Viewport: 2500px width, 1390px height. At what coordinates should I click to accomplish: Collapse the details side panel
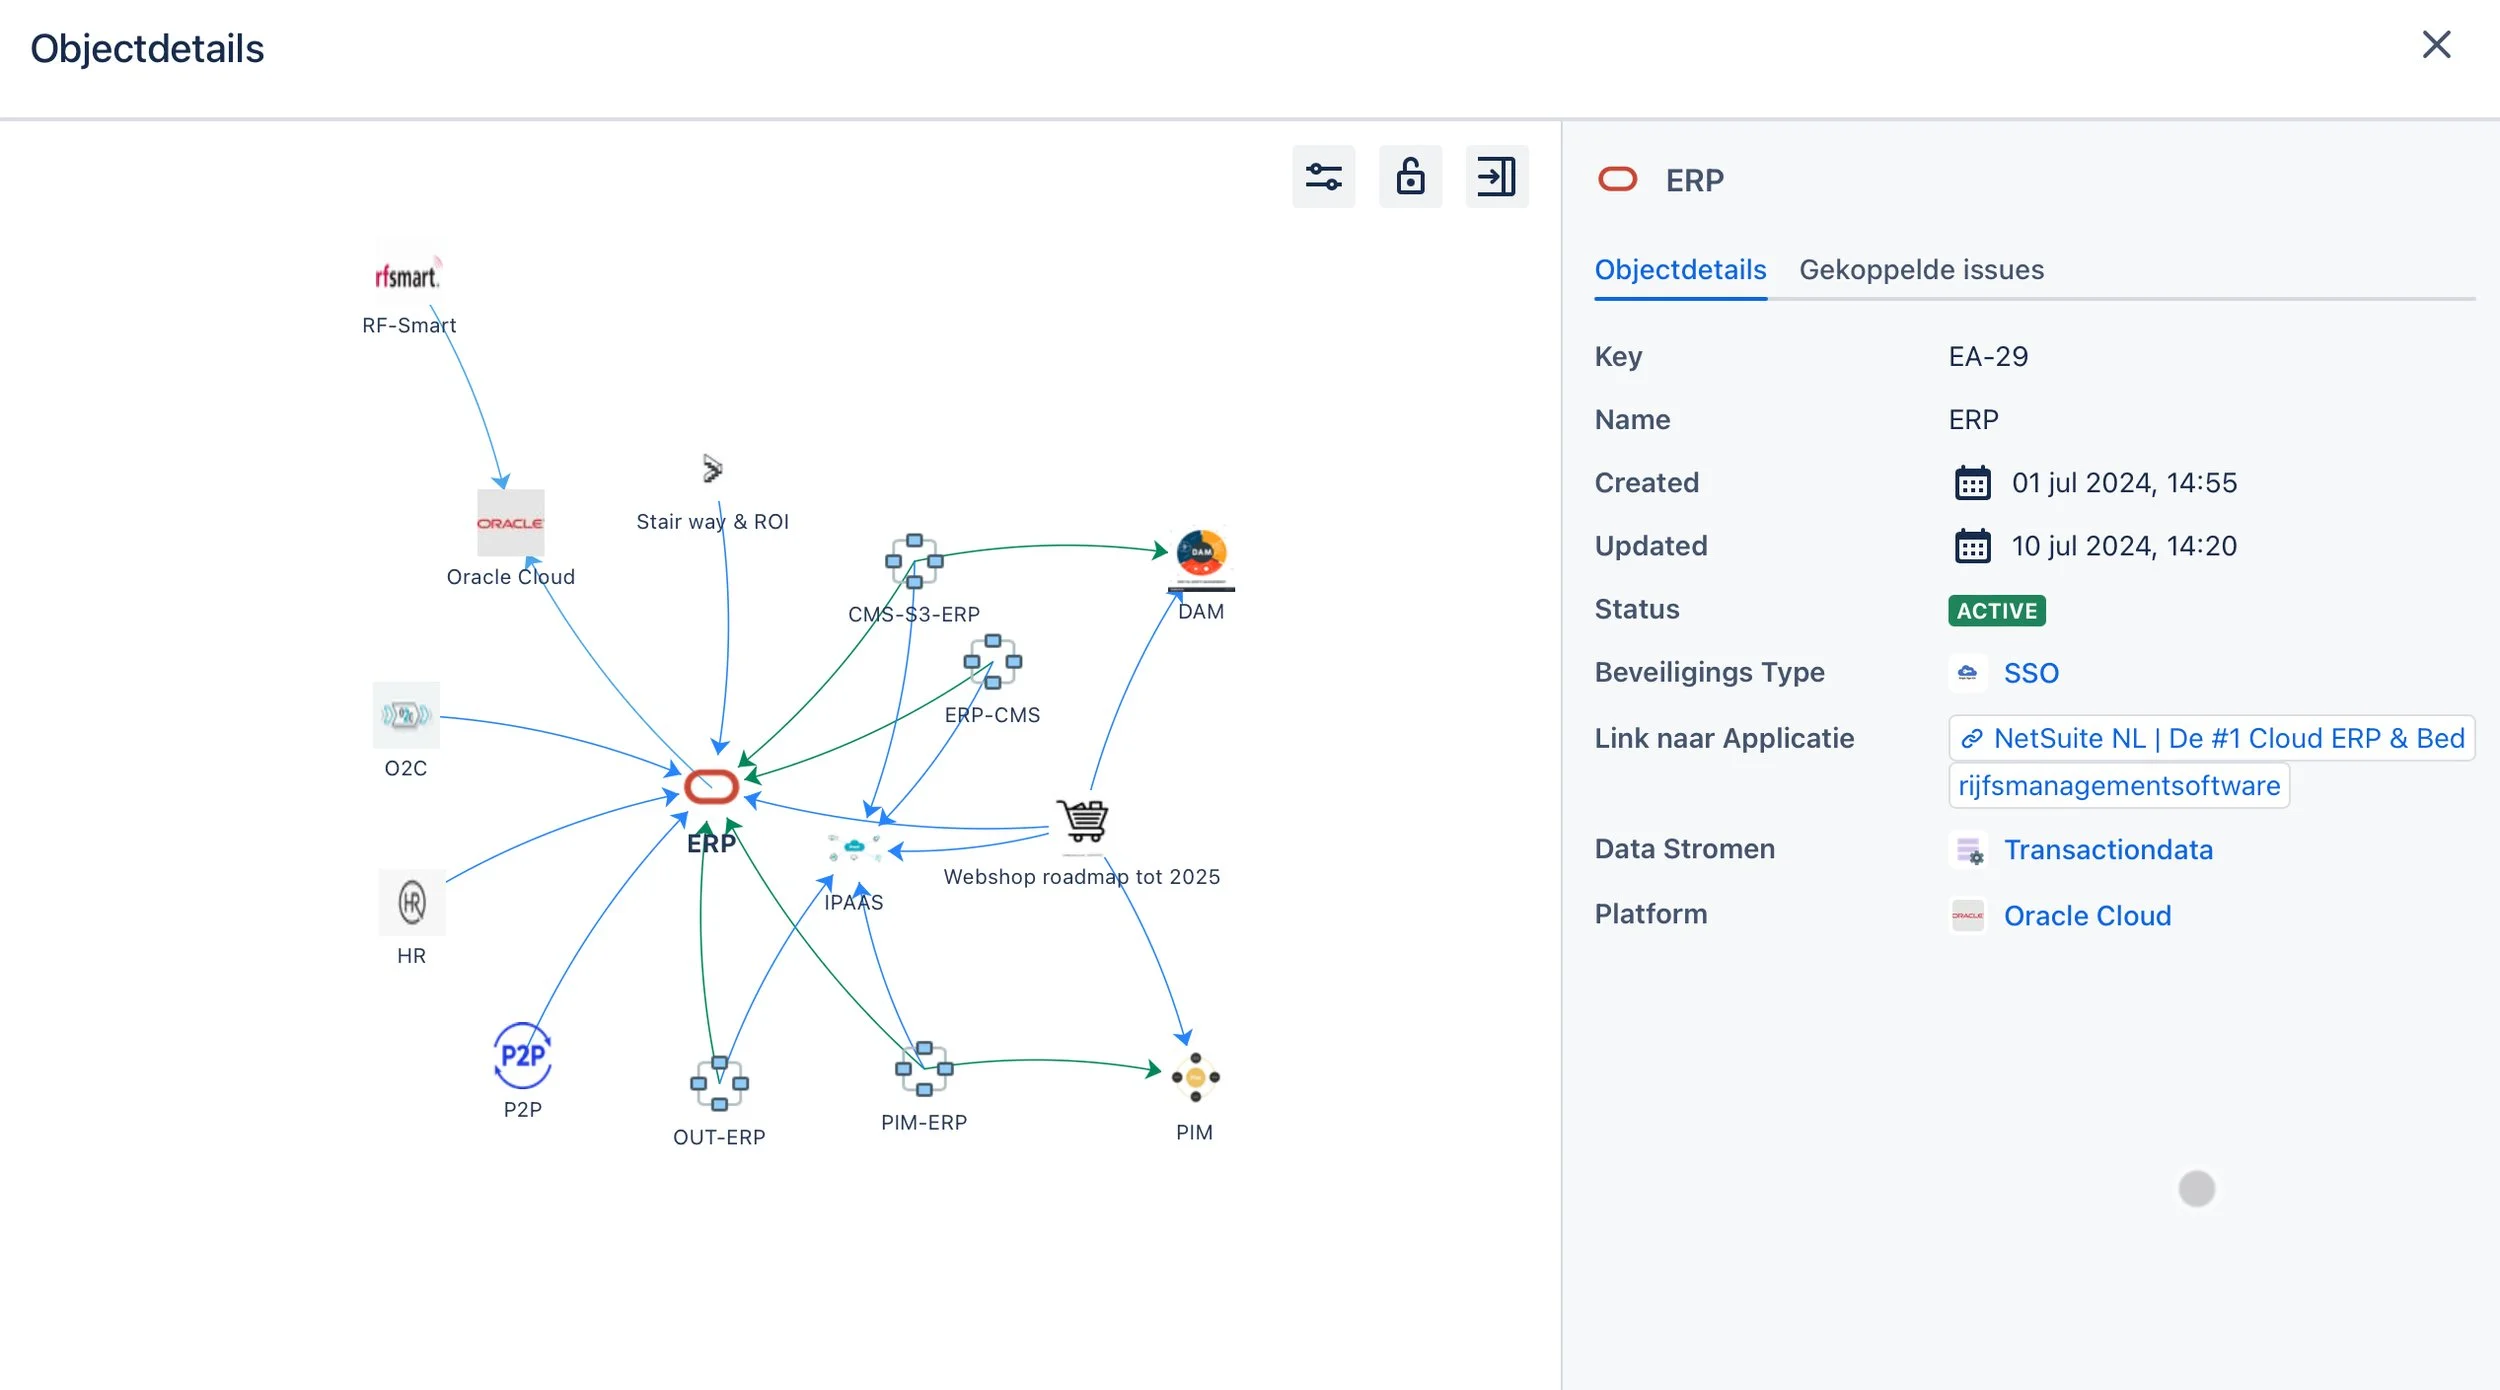pyautogui.click(x=1496, y=177)
